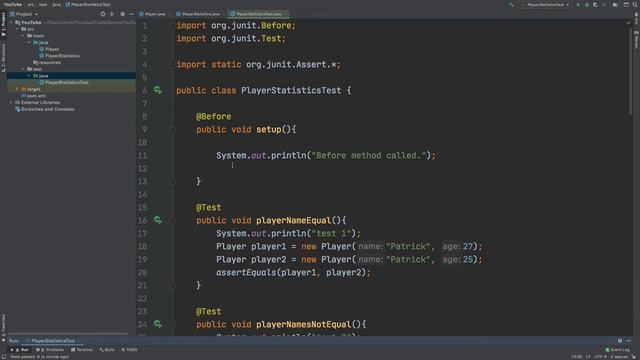The height and width of the screenshot is (360, 640).
Task: Click the locate-file target icon in Project panel
Action: click(x=103, y=14)
